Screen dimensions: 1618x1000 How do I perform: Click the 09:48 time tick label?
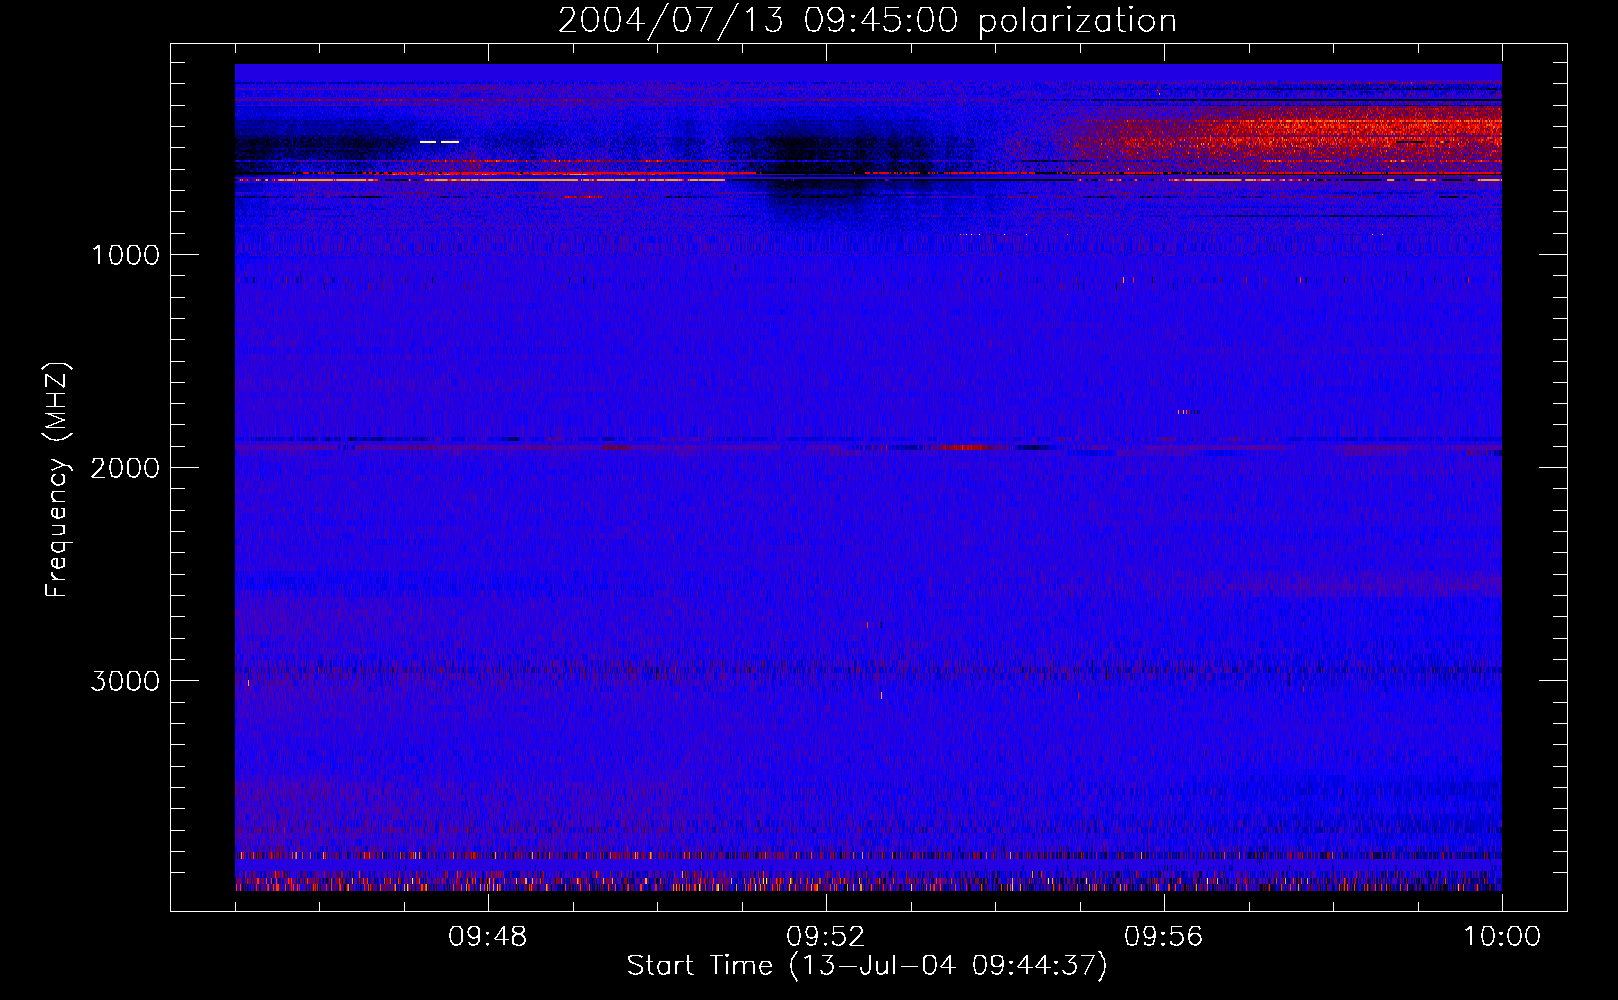point(488,937)
